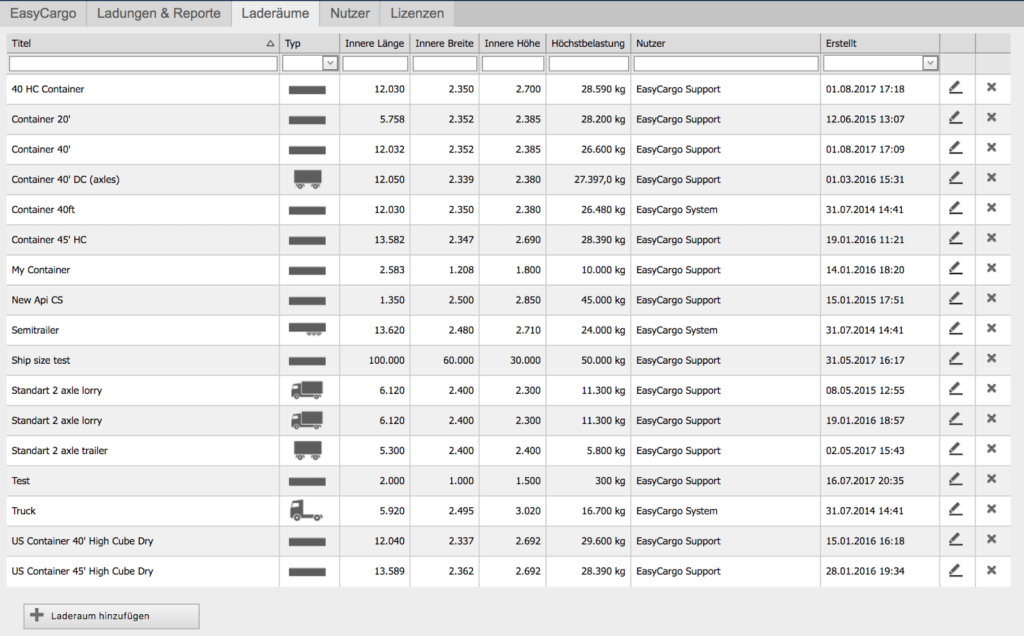Open edit pencil for Container 40ft
The width and height of the screenshot is (1024, 636).
coord(955,208)
